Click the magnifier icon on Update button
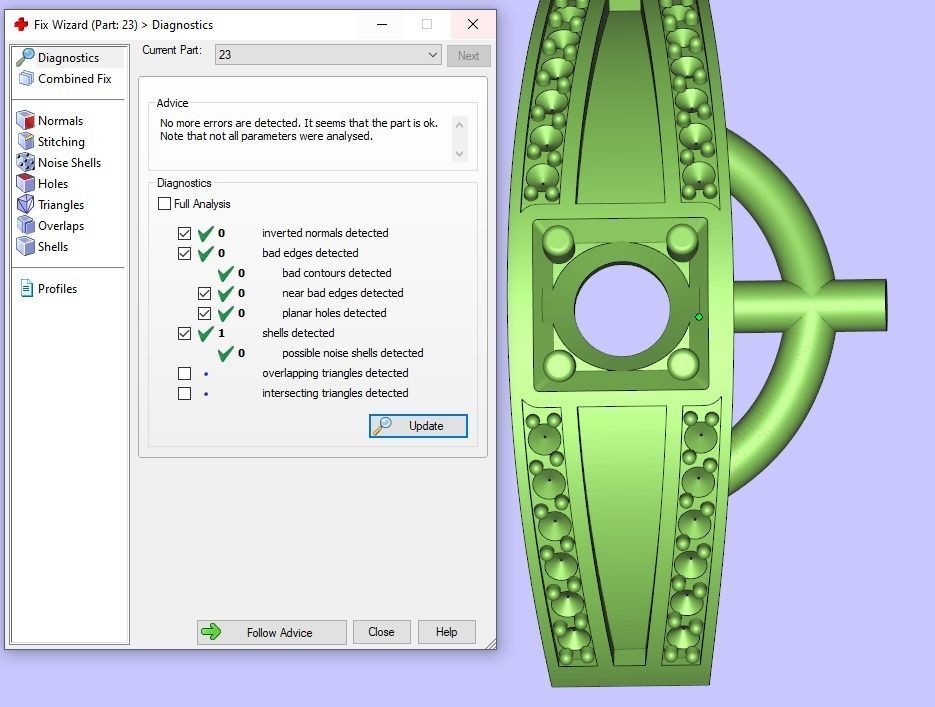Viewport: 935px width, 707px height. click(x=382, y=426)
